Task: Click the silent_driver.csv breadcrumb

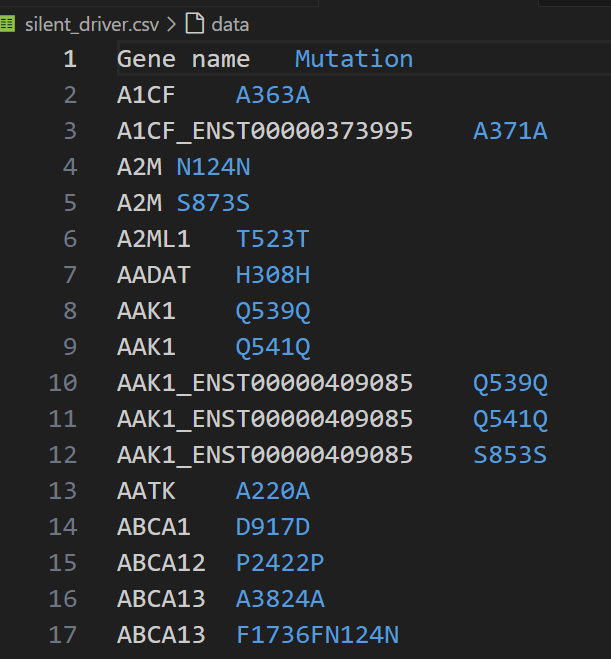Action: click(92, 25)
